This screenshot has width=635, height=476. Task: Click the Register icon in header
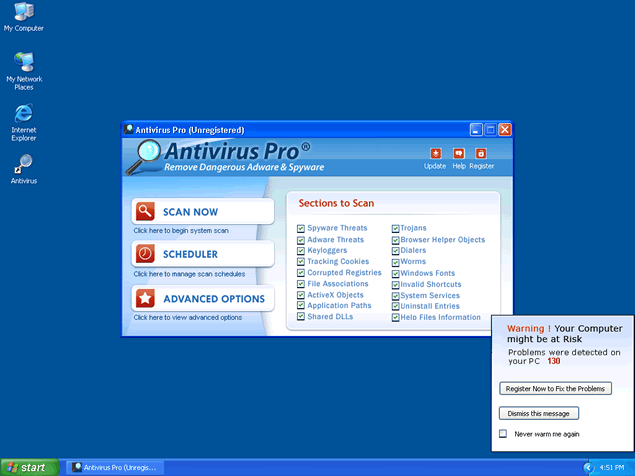[x=481, y=154]
